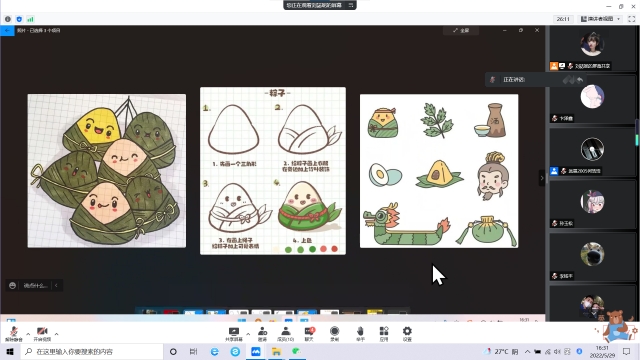Viewport: 640px width, 360px height.
Task: Click the Windows taskbar search box
Action: (92, 351)
